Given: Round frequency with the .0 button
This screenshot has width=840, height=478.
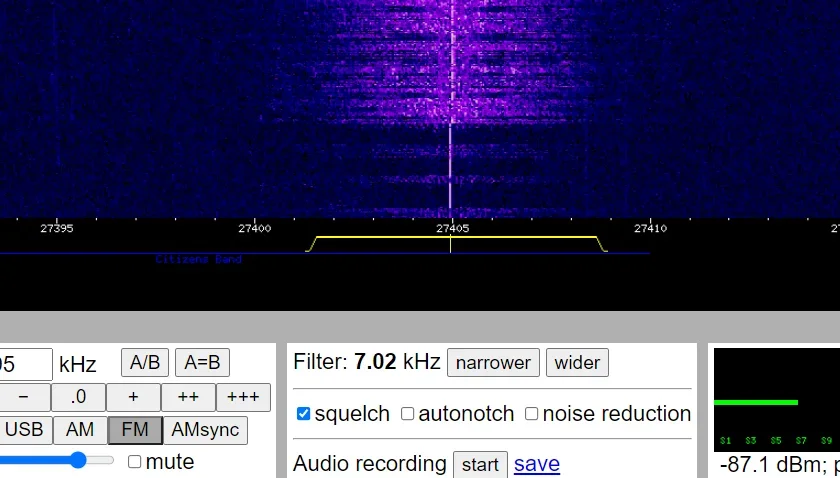Looking at the screenshot, I should point(78,397).
